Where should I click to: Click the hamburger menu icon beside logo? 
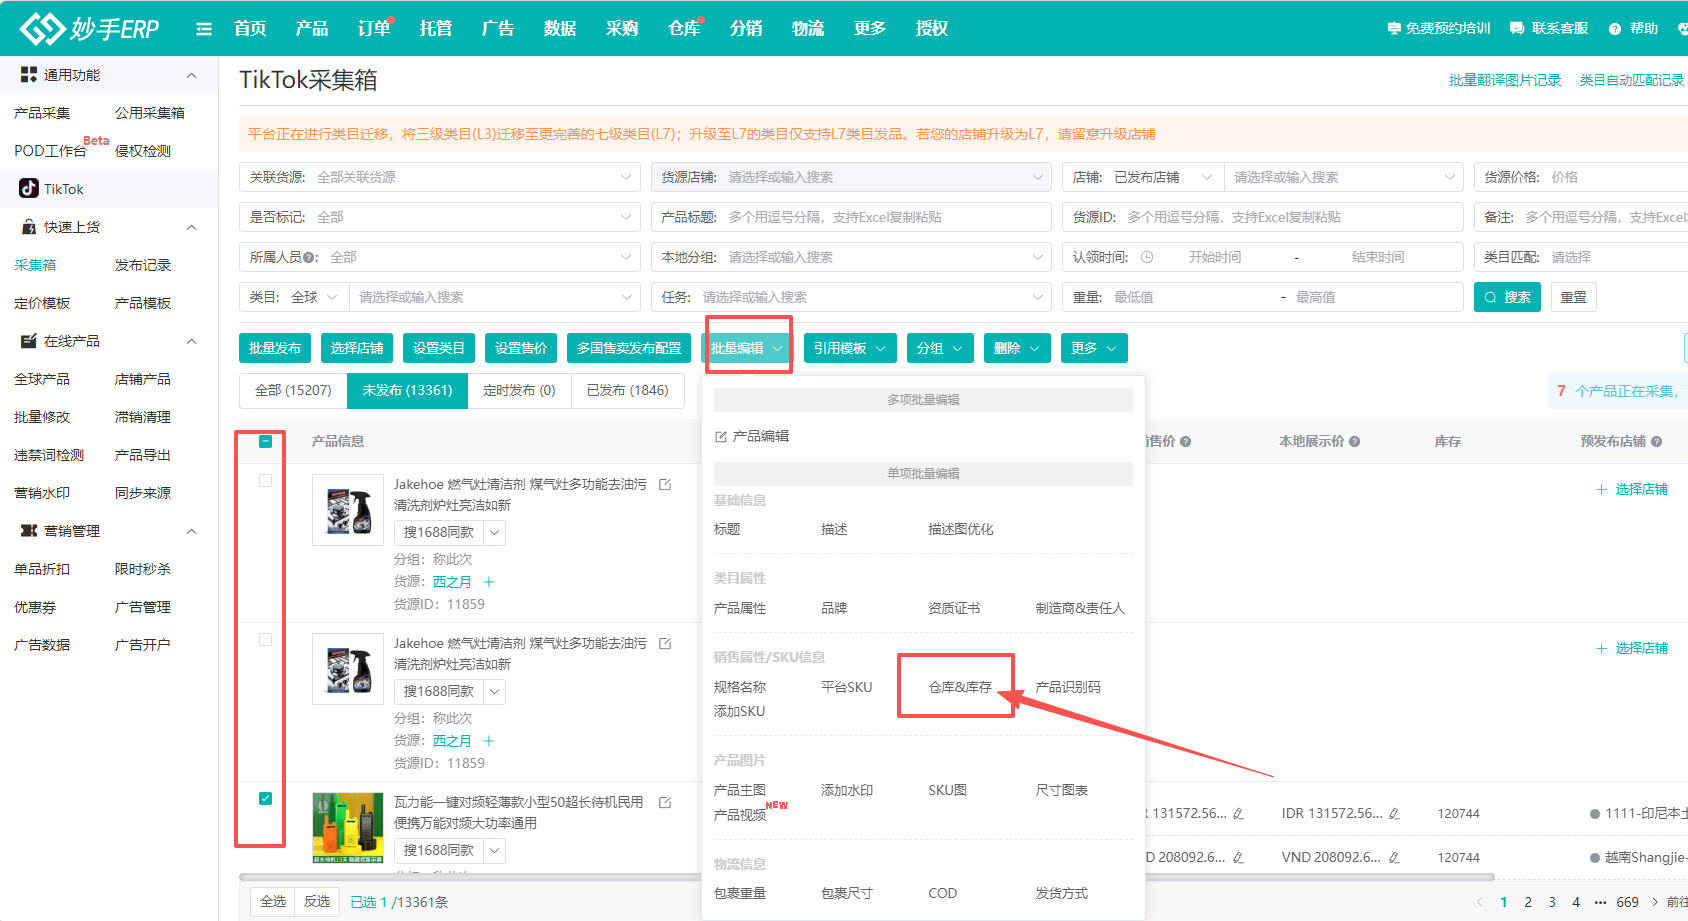[x=204, y=29]
